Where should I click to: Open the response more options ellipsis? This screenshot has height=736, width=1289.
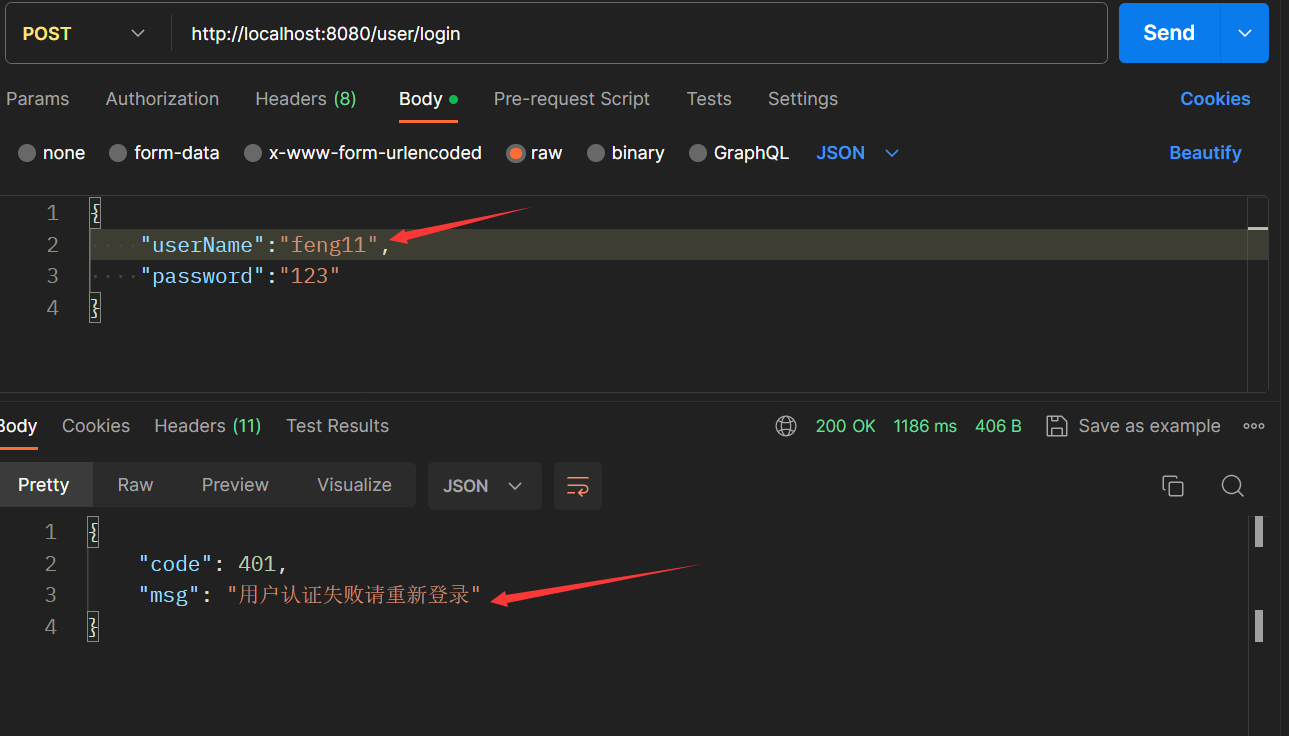[x=1254, y=426]
